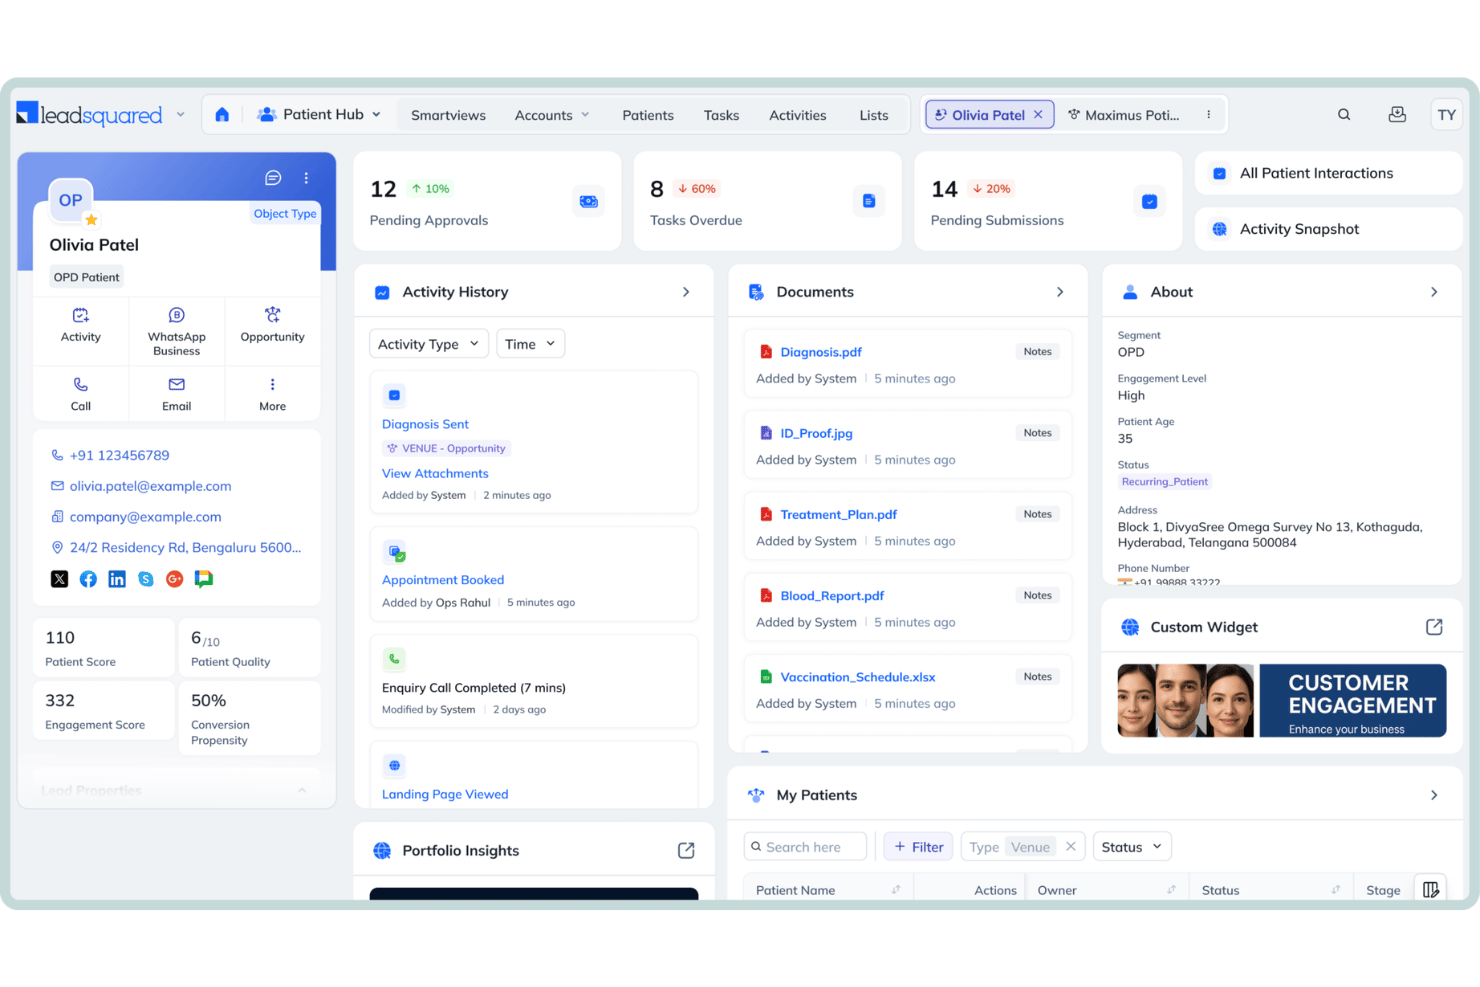This screenshot has width=1480, height=987.
Task: Open the Time filter dropdown
Action: tap(530, 344)
